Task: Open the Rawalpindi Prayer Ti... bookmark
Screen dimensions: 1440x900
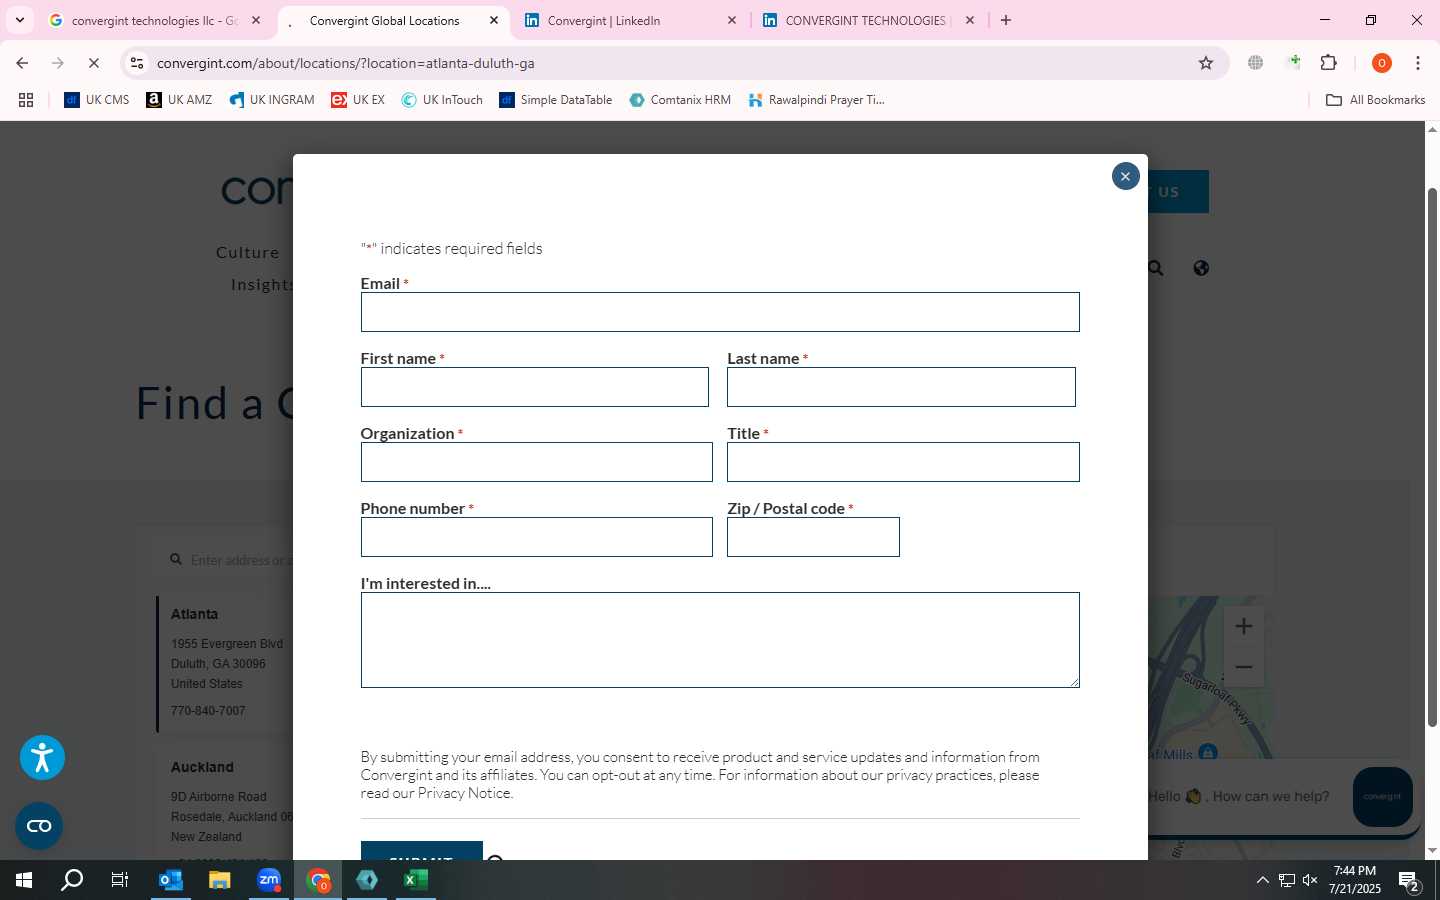Action: [817, 100]
